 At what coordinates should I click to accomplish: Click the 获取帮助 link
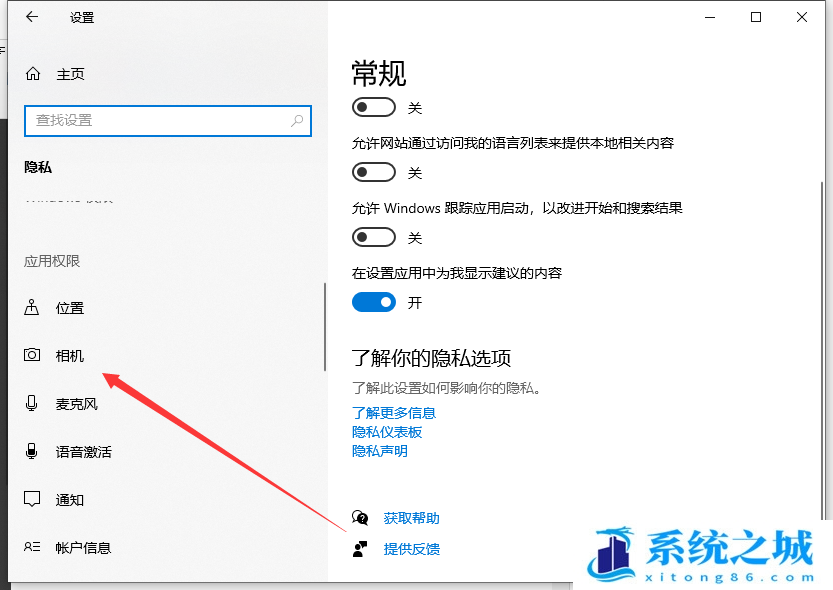pos(412,518)
